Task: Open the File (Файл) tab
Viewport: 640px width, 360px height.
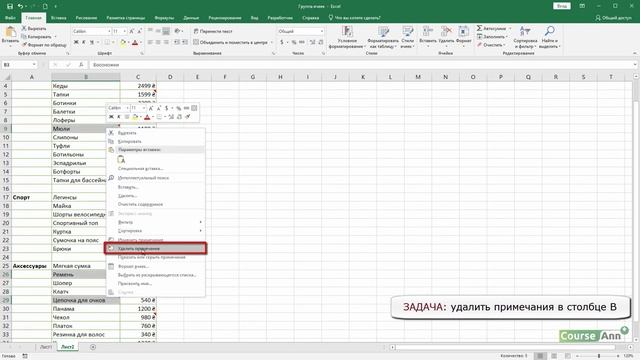Action: coord(10,18)
